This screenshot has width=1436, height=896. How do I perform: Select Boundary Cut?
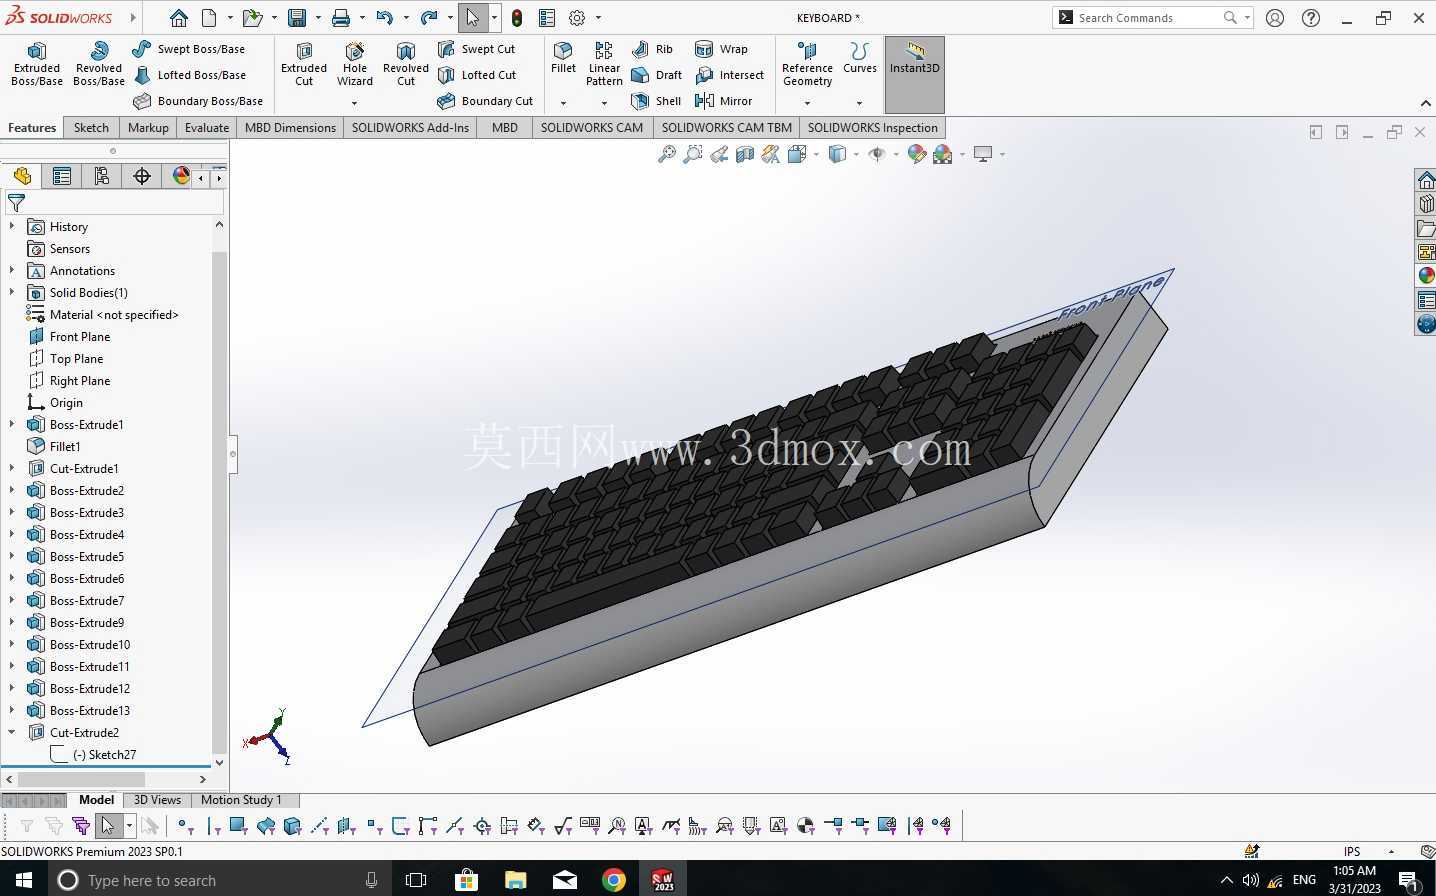tap(486, 101)
